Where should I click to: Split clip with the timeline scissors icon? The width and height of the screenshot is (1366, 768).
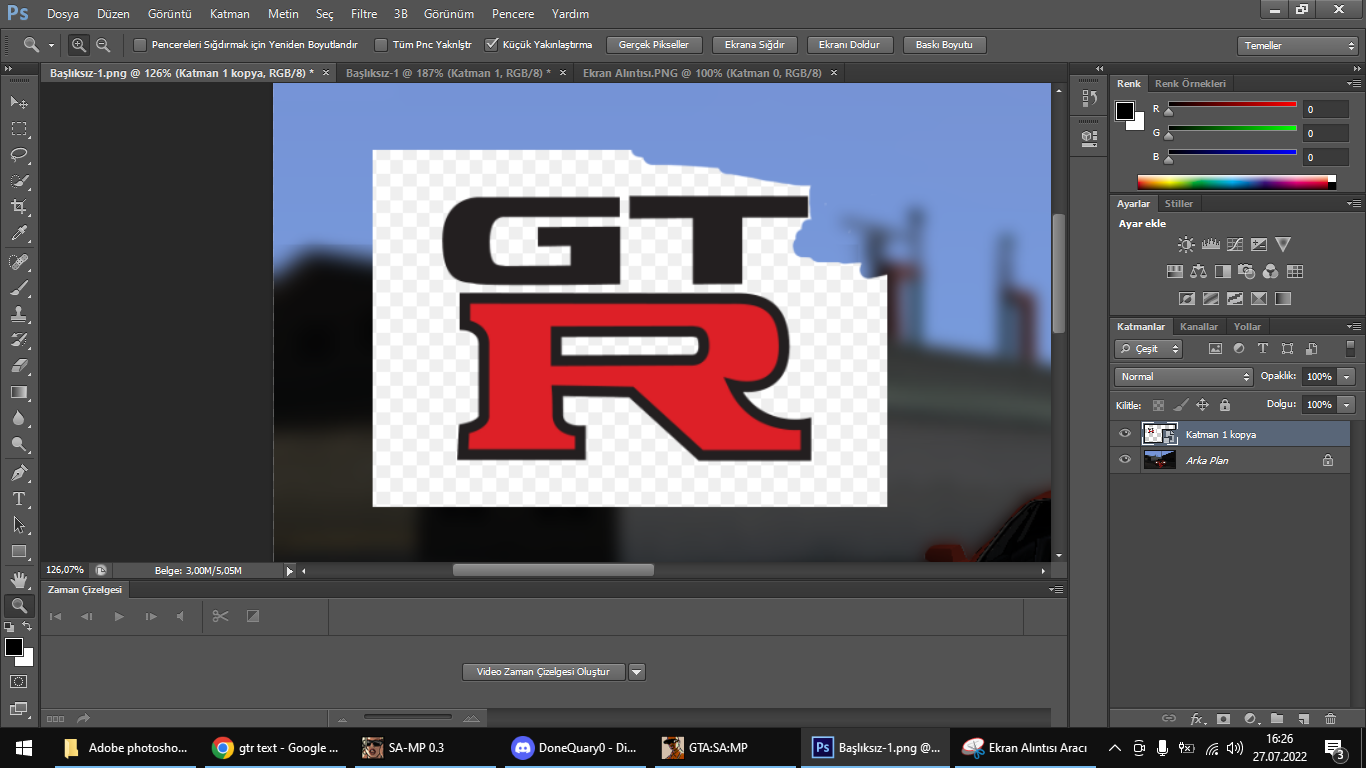click(221, 616)
